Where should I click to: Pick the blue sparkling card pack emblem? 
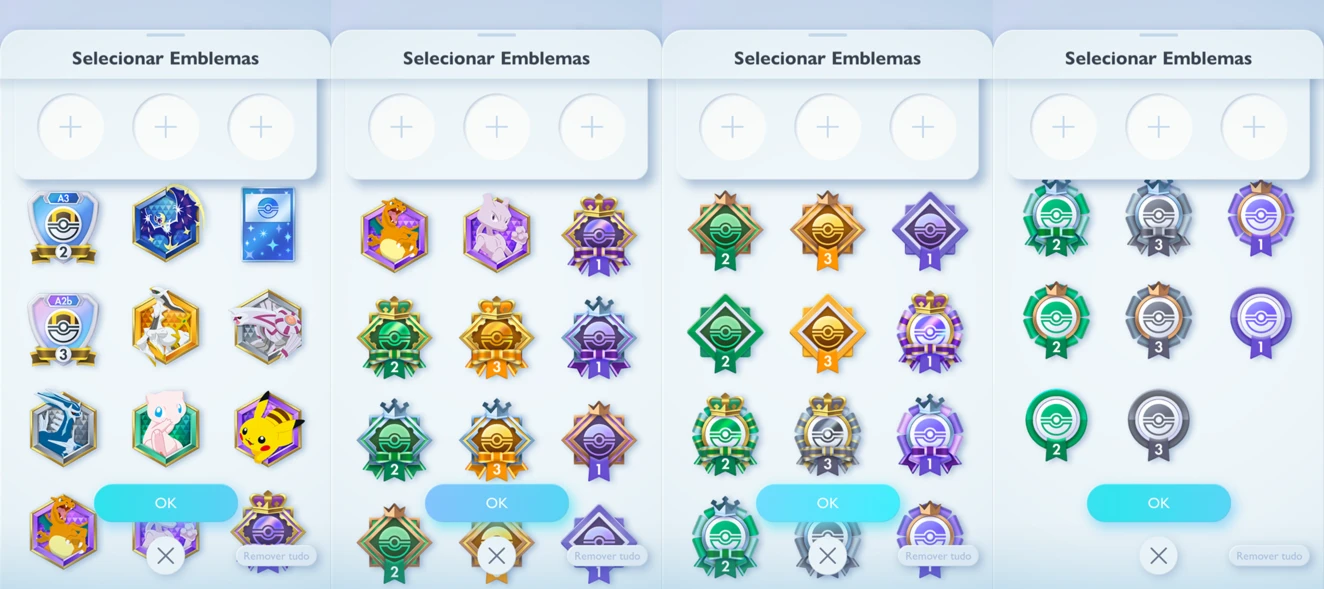coord(268,225)
